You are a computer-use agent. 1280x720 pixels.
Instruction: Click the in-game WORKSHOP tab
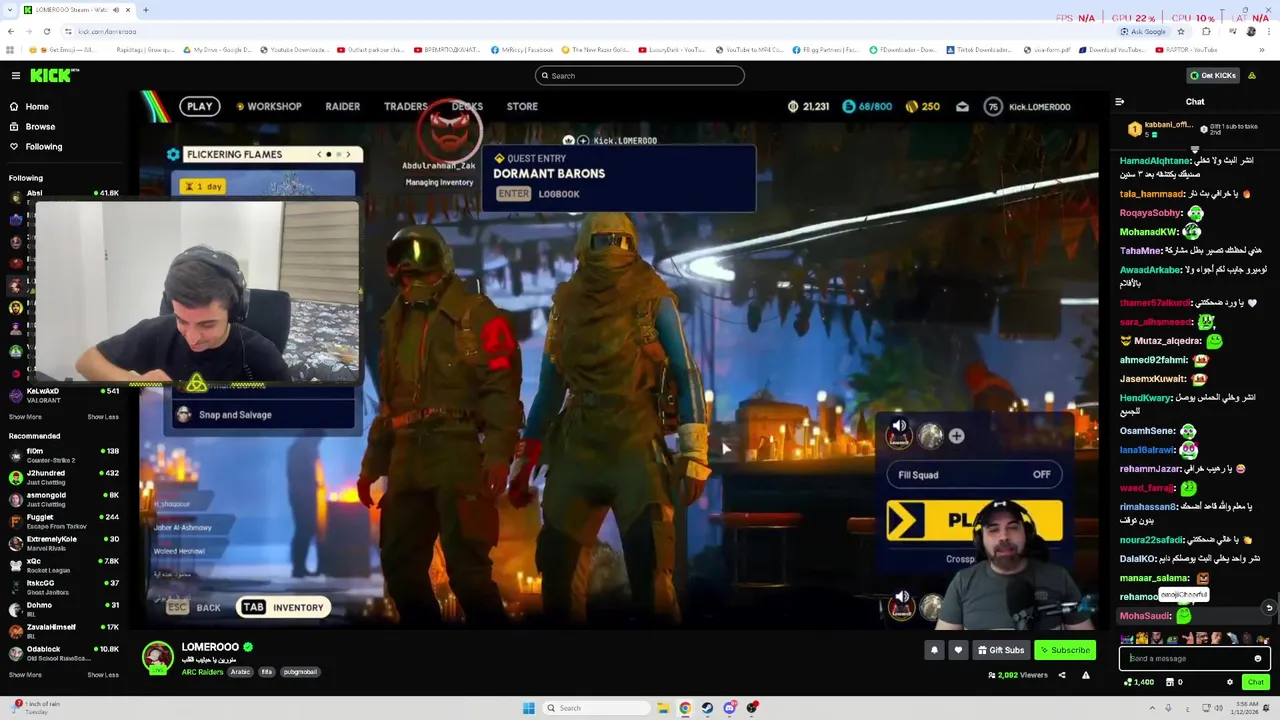pos(269,106)
